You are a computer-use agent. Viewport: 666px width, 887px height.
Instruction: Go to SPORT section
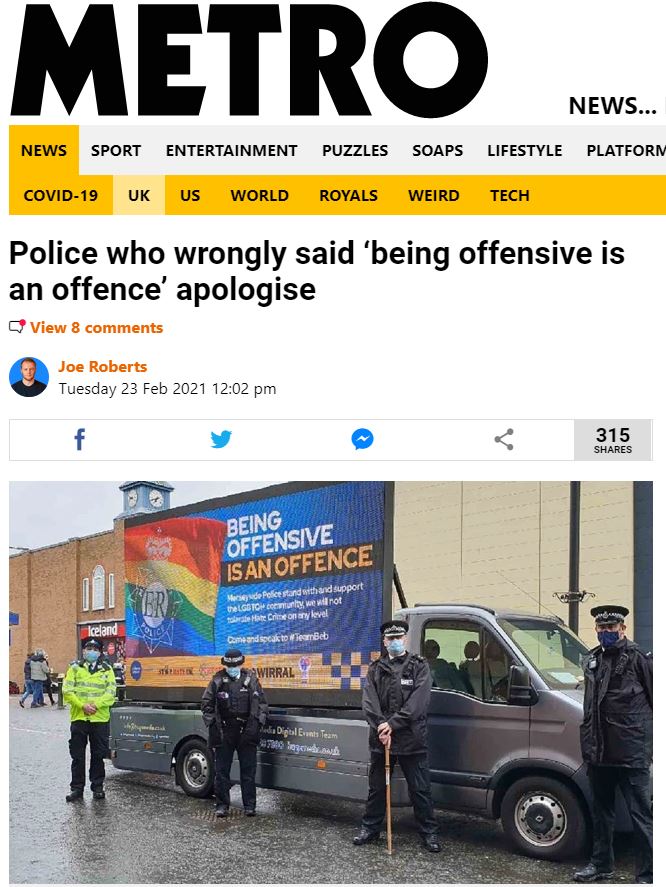pos(116,150)
